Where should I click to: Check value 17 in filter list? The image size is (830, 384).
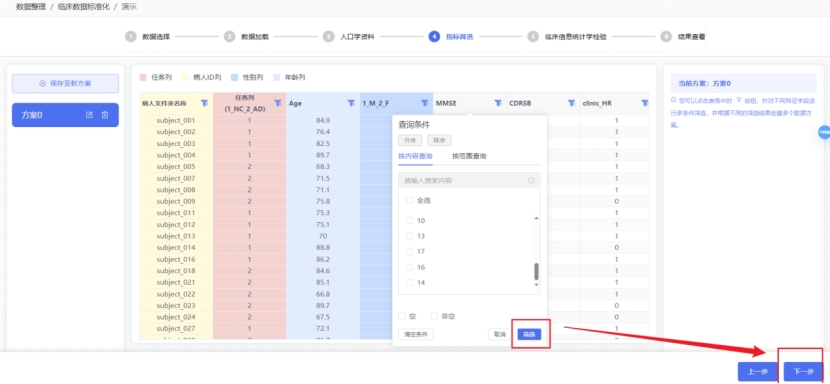[x=409, y=252]
